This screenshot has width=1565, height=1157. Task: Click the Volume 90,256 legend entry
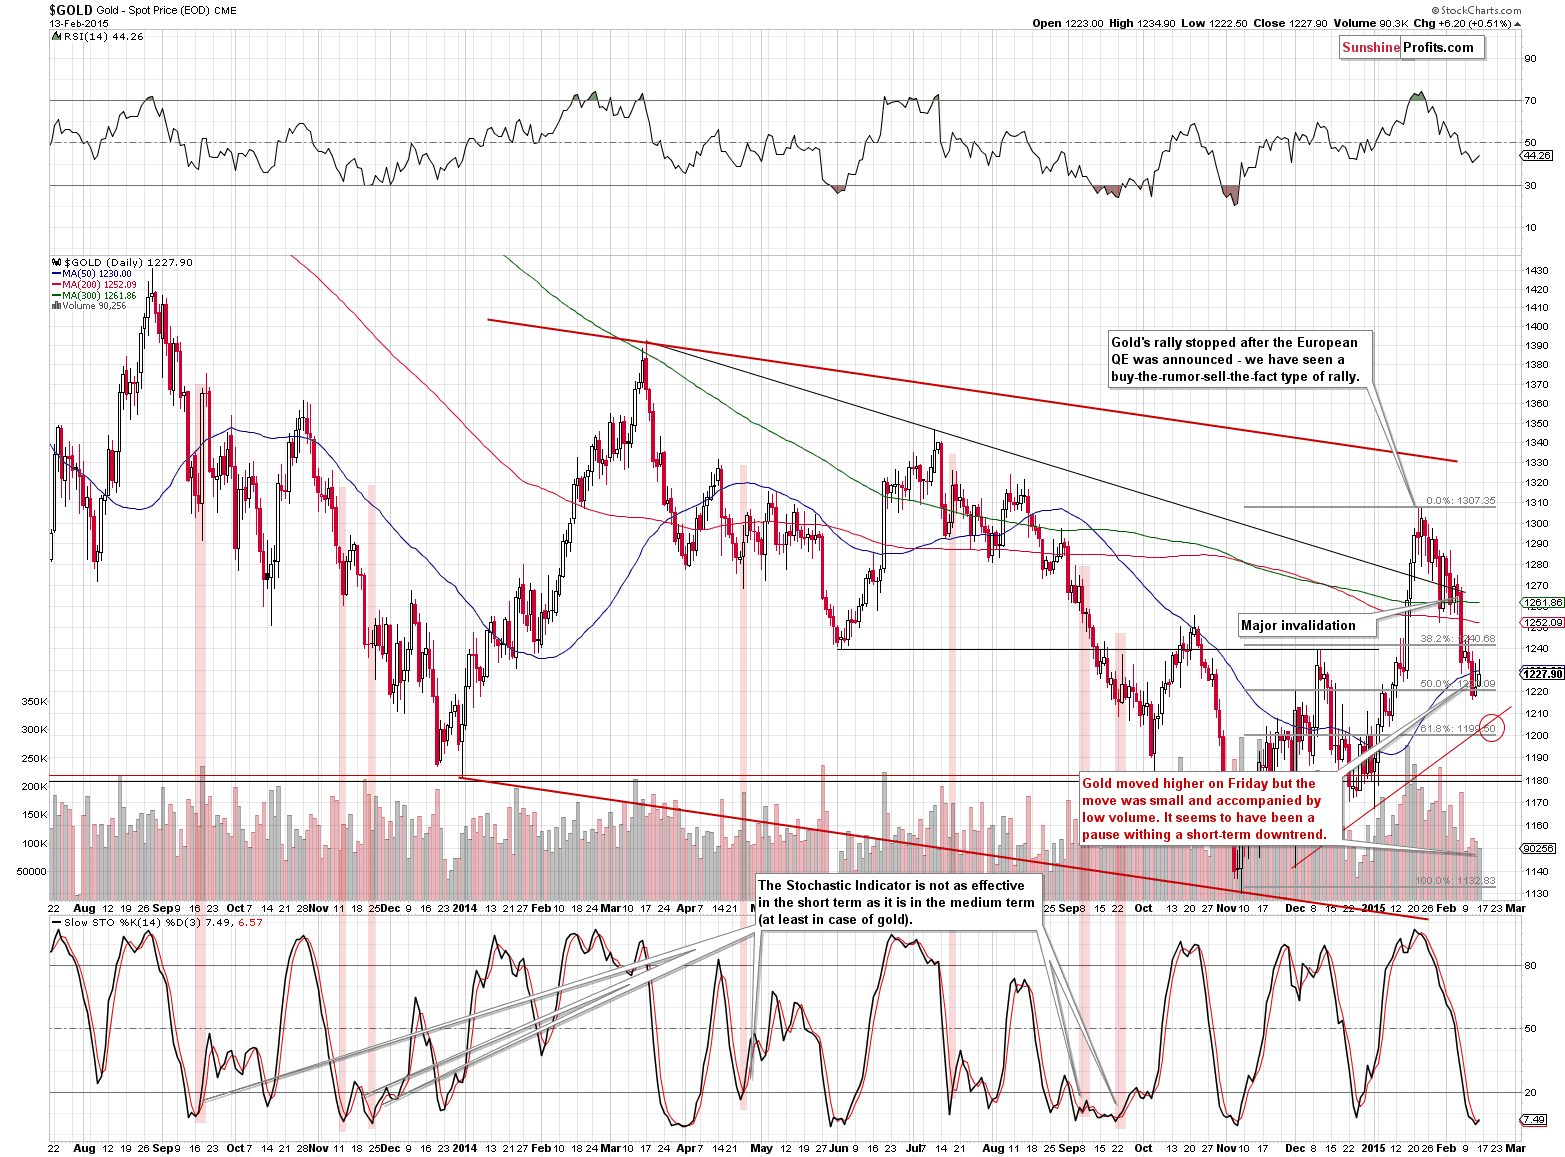coord(89,305)
